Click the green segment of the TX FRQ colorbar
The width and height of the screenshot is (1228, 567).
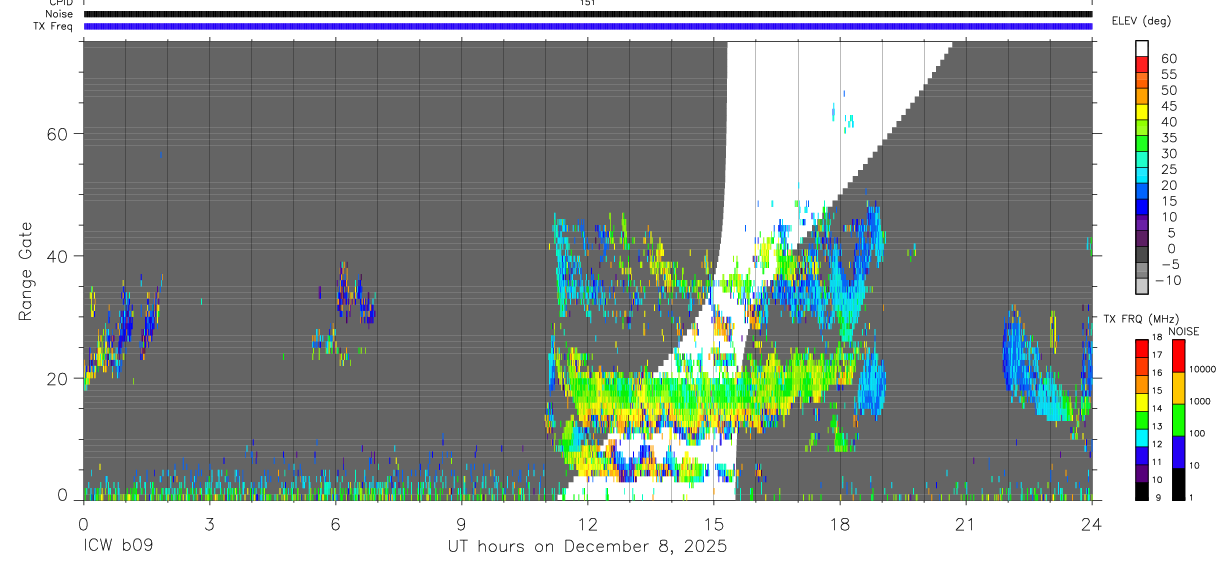coord(1142,418)
